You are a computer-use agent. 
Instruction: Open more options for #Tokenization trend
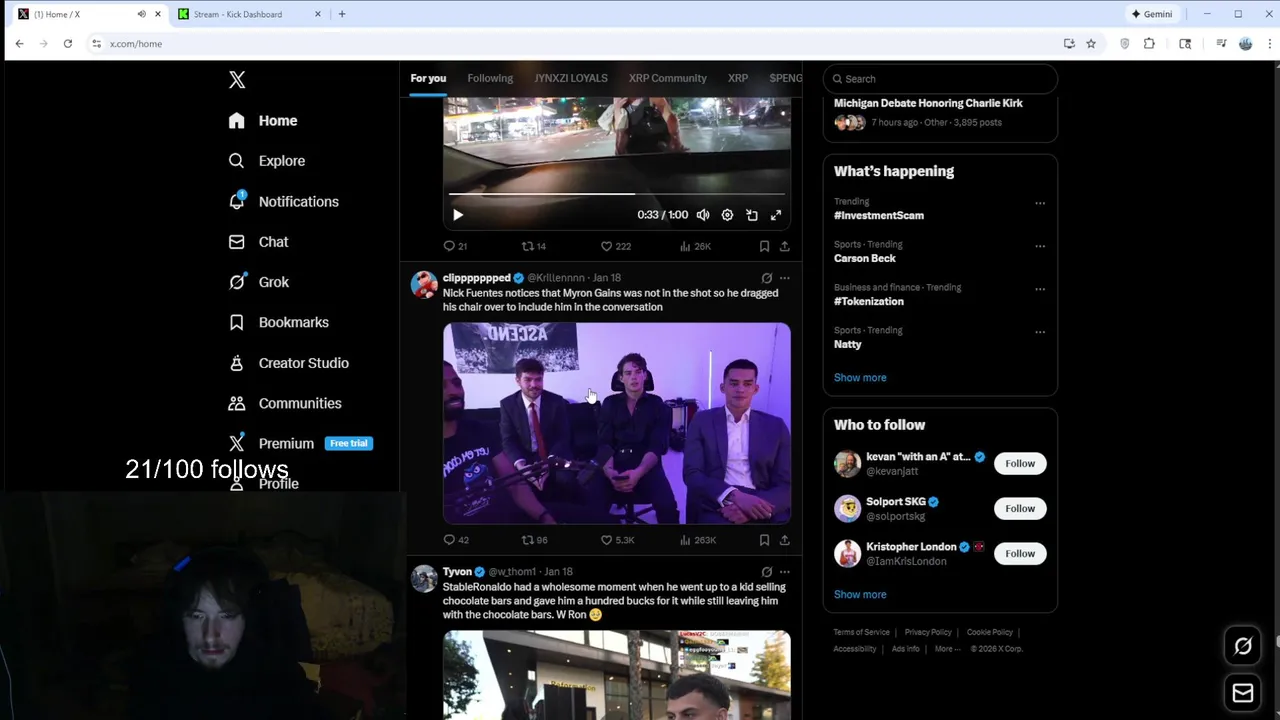pos(1040,289)
